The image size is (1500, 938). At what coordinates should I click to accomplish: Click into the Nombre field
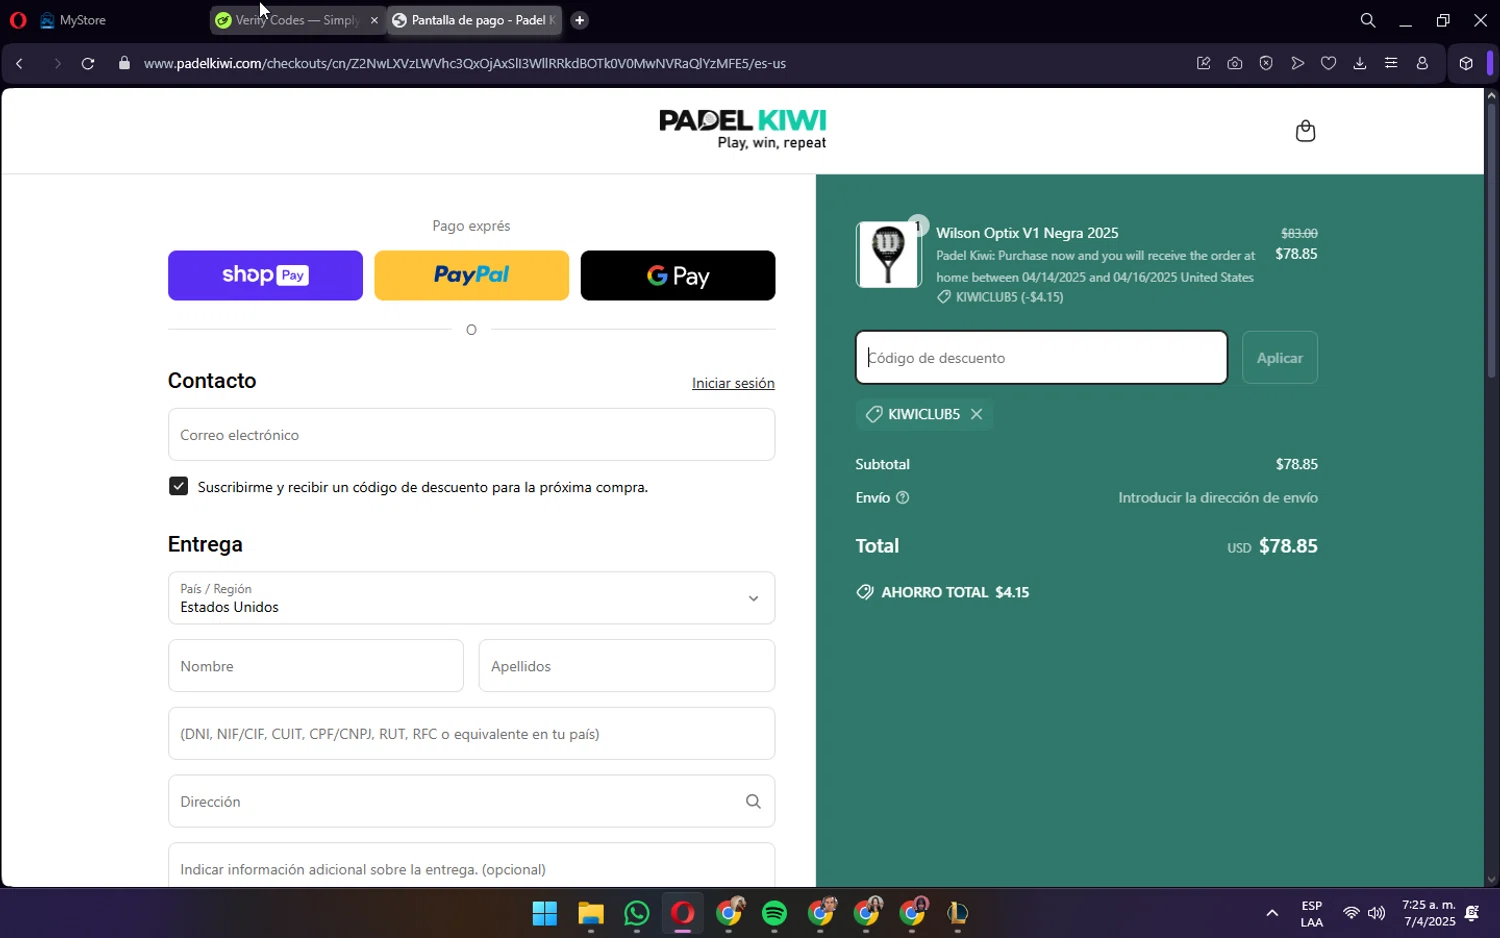point(316,666)
